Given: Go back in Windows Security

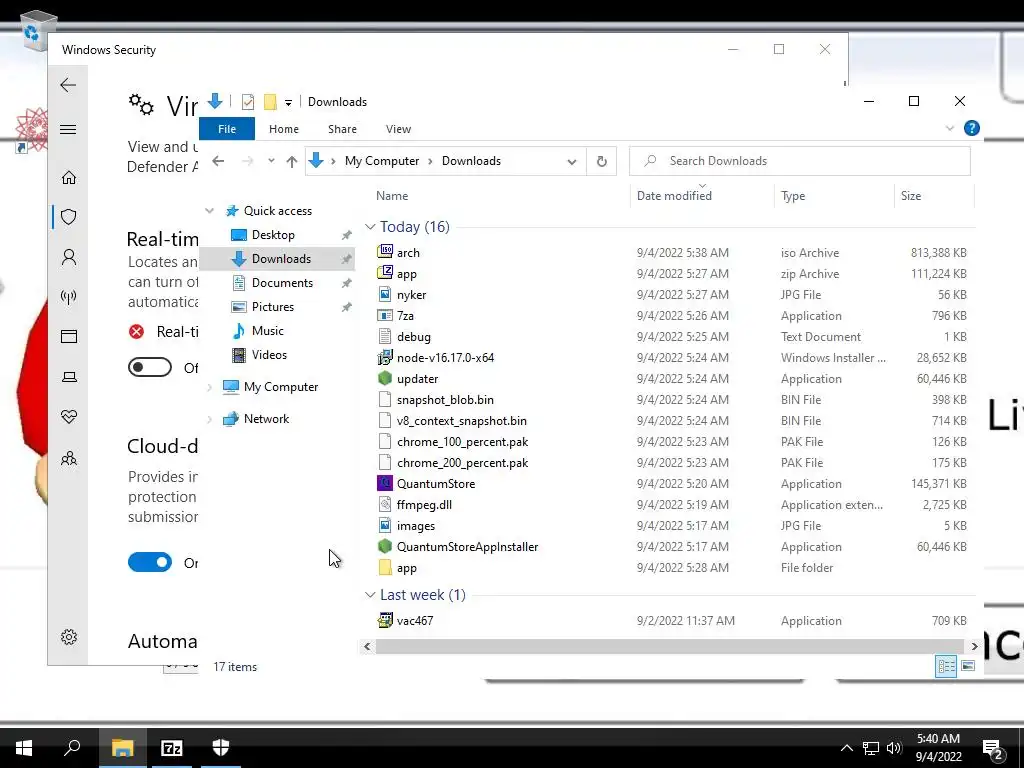Looking at the screenshot, I should [68, 85].
